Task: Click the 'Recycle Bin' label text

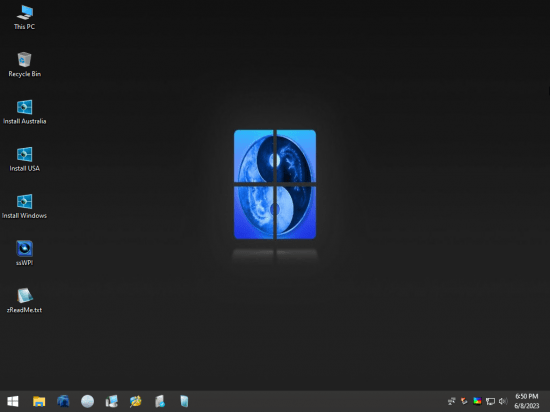Action: click(x=25, y=74)
